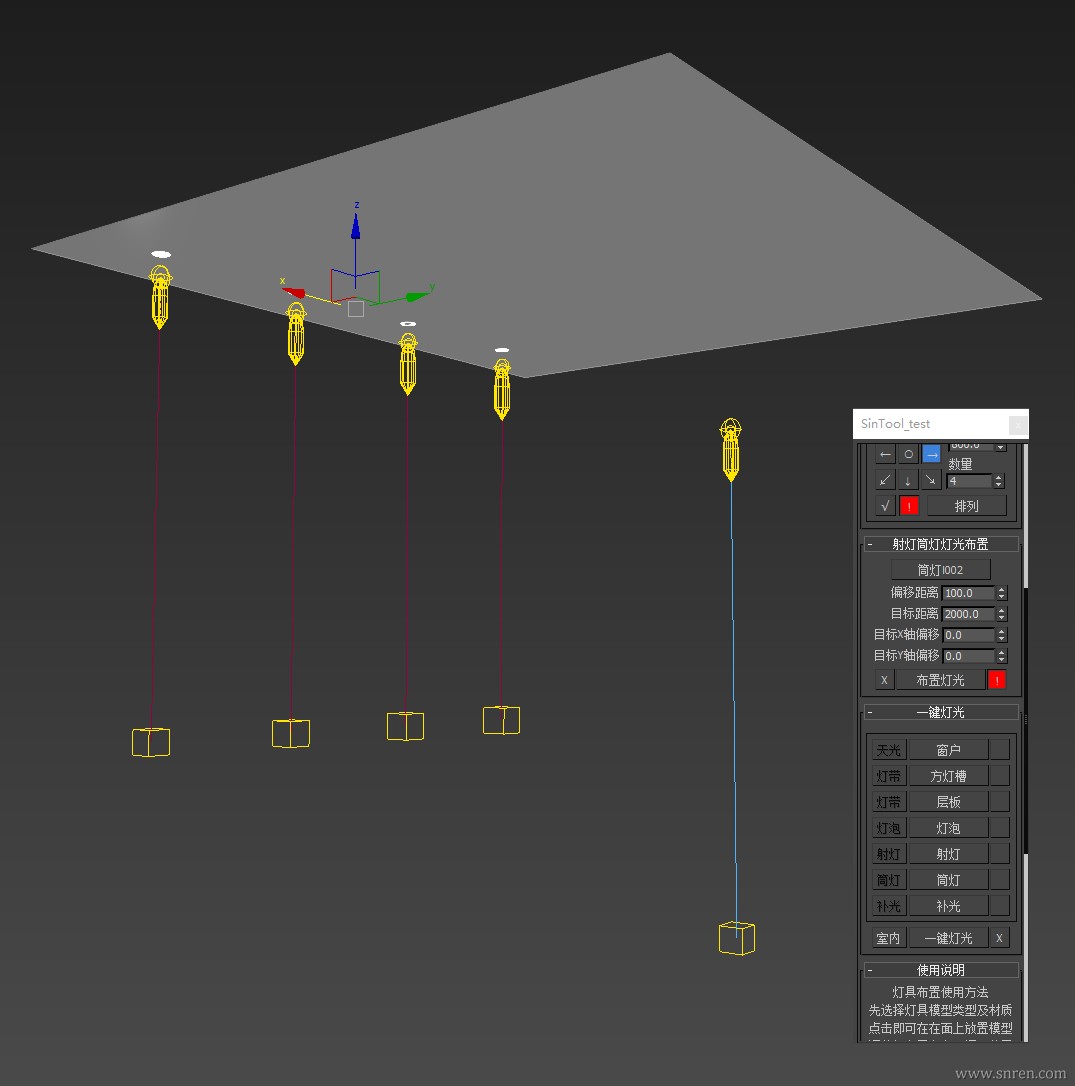Toggle 灯带 in the 方灯槽 row

tap(889, 776)
